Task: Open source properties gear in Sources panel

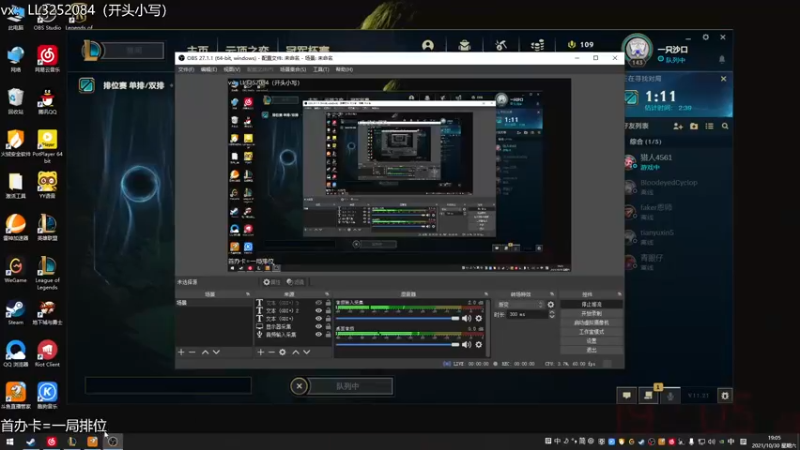Action: [283, 352]
